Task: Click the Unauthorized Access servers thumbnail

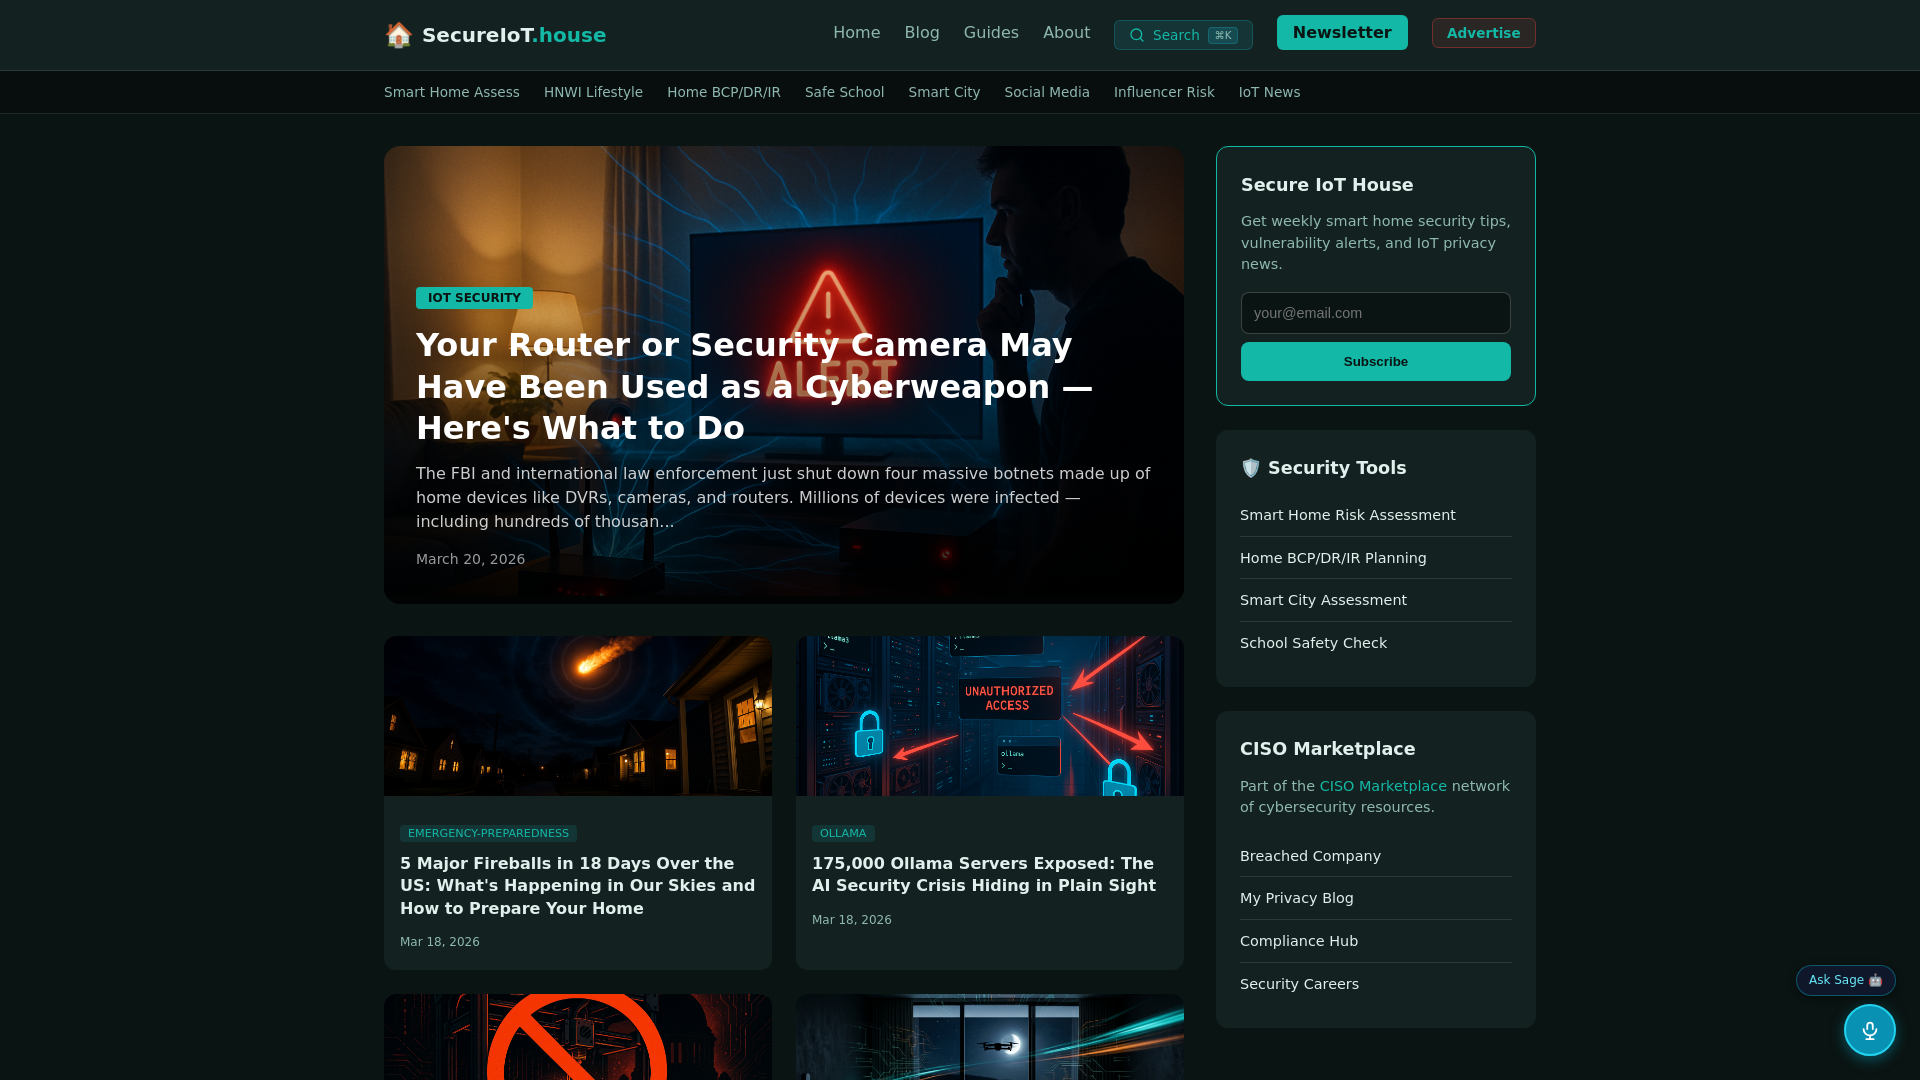Action: [x=990, y=716]
